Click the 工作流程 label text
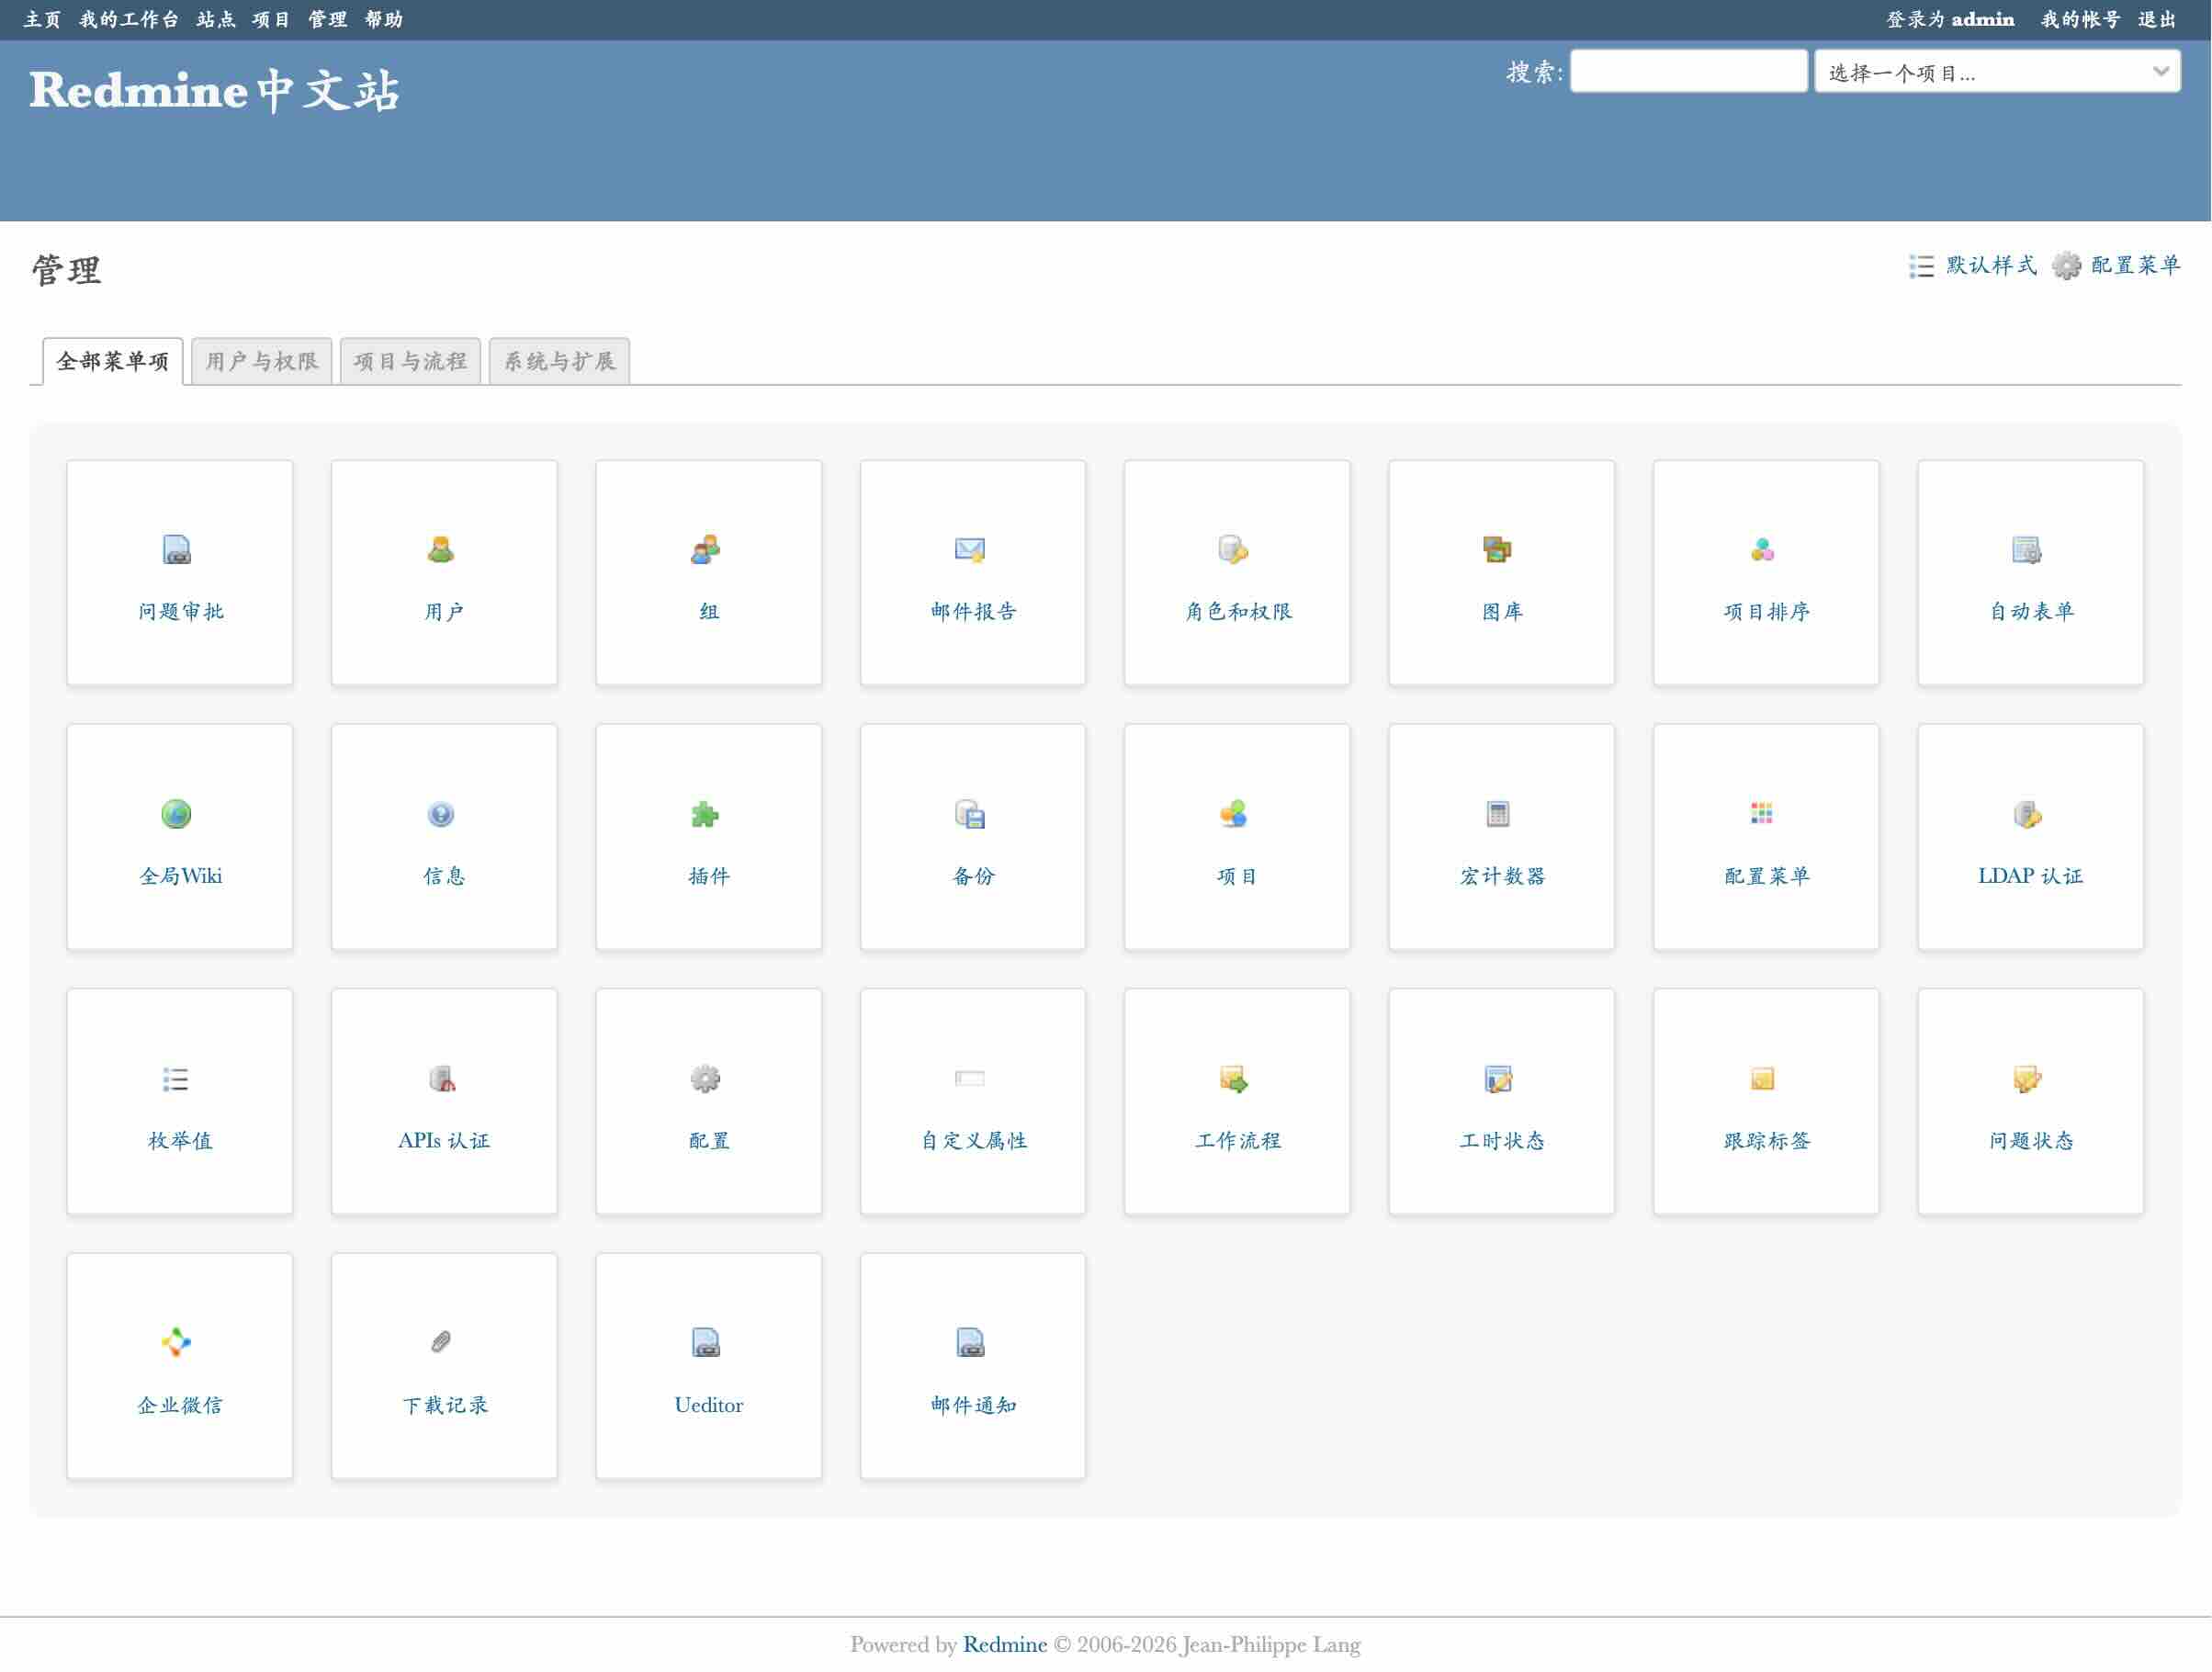2212x1672 pixels. pos(1238,1140)
